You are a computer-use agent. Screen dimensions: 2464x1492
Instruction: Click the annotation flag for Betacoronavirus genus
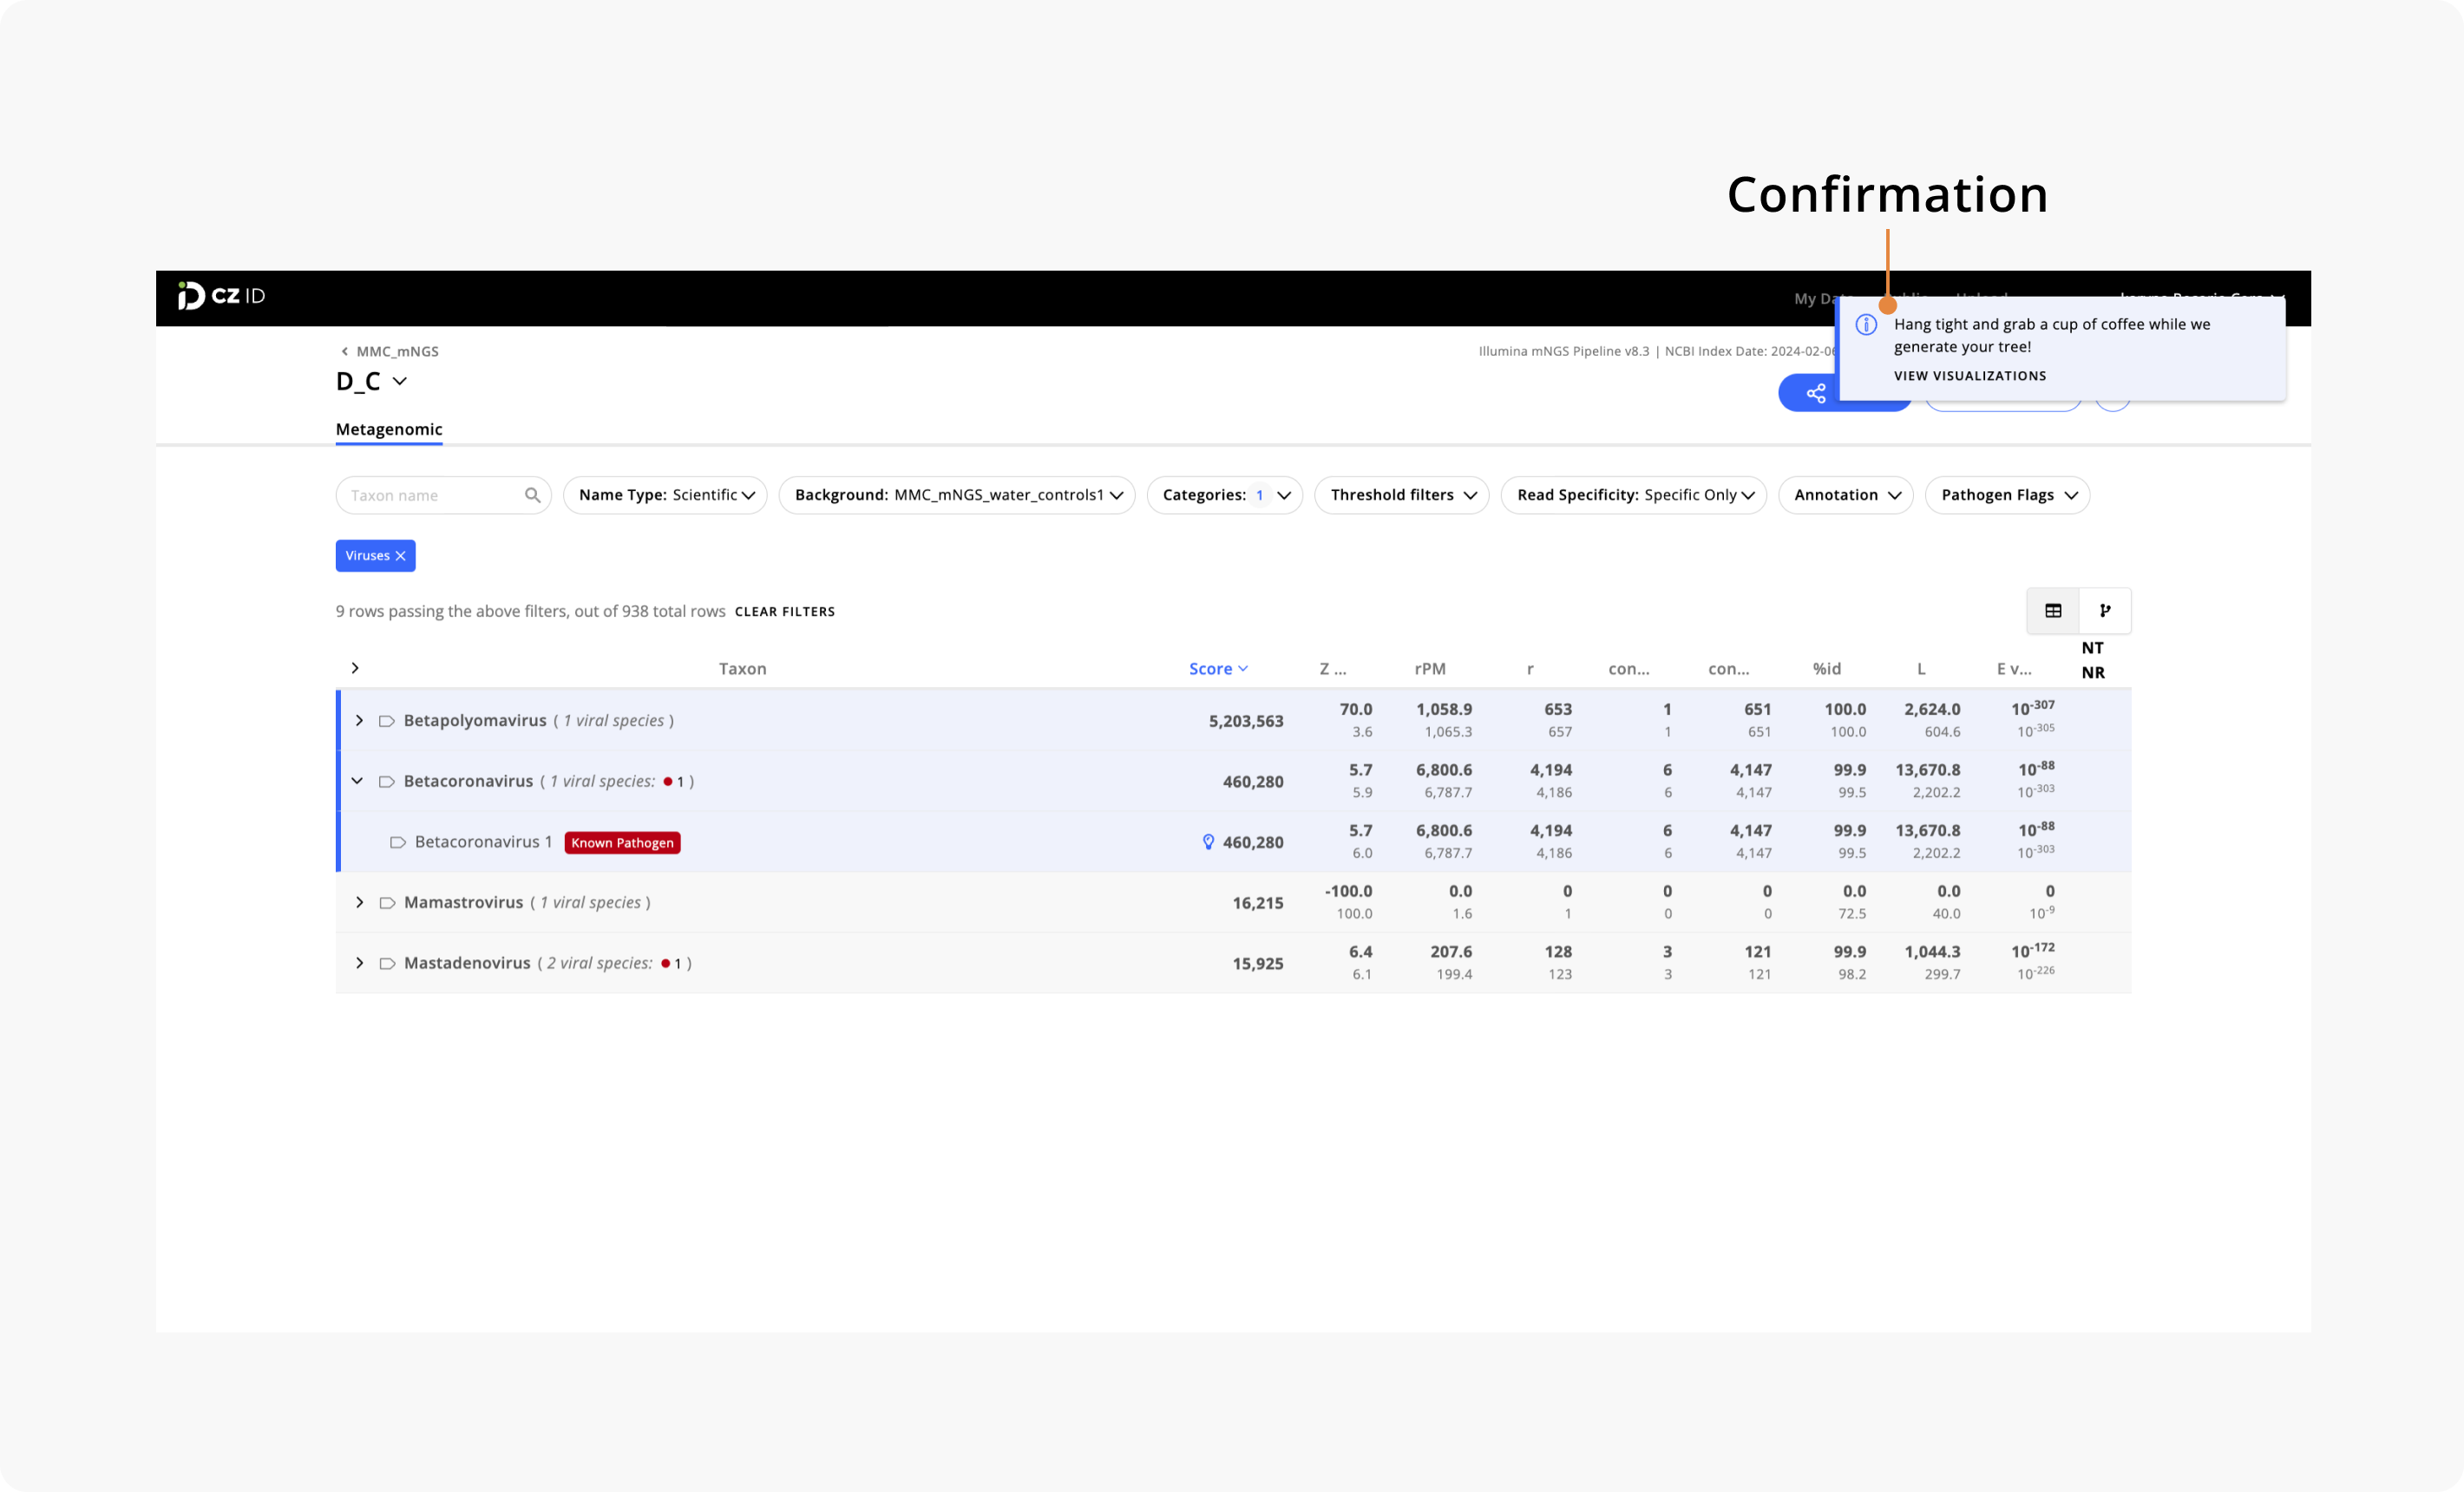[x=386, y=782]
